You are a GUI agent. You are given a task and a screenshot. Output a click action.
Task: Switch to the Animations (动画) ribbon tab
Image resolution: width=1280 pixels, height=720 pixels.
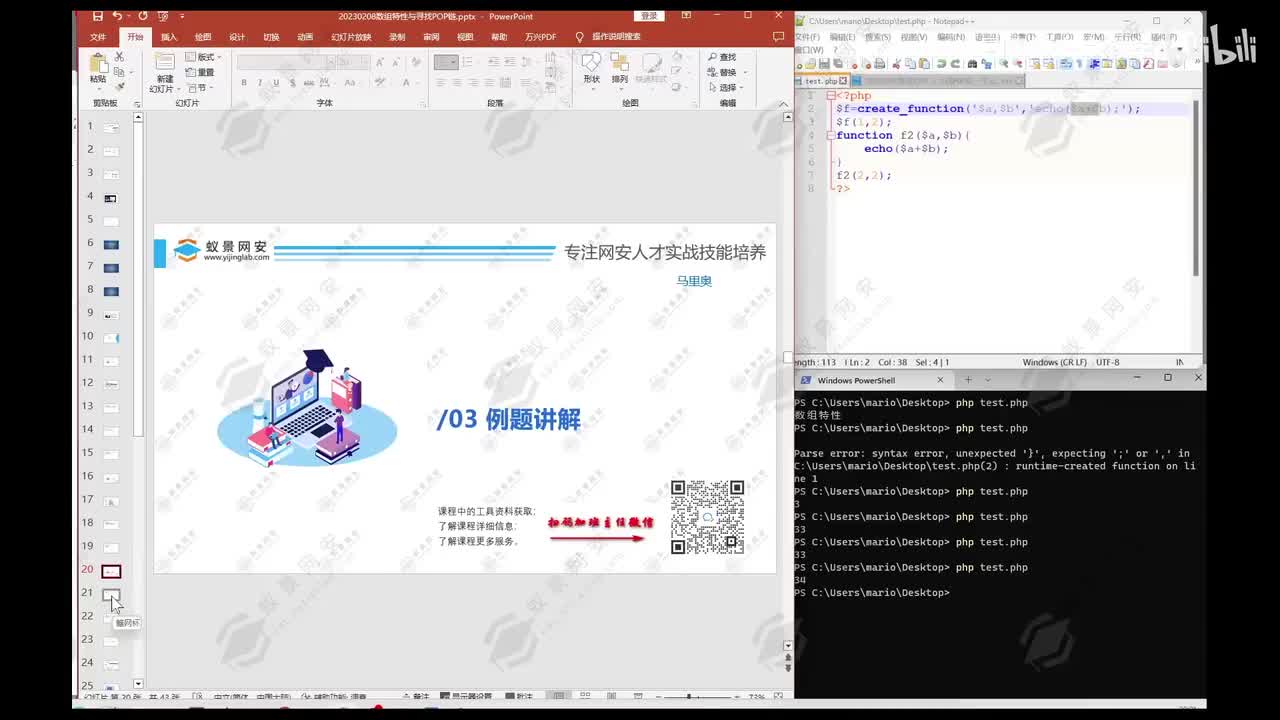[305, 37]
